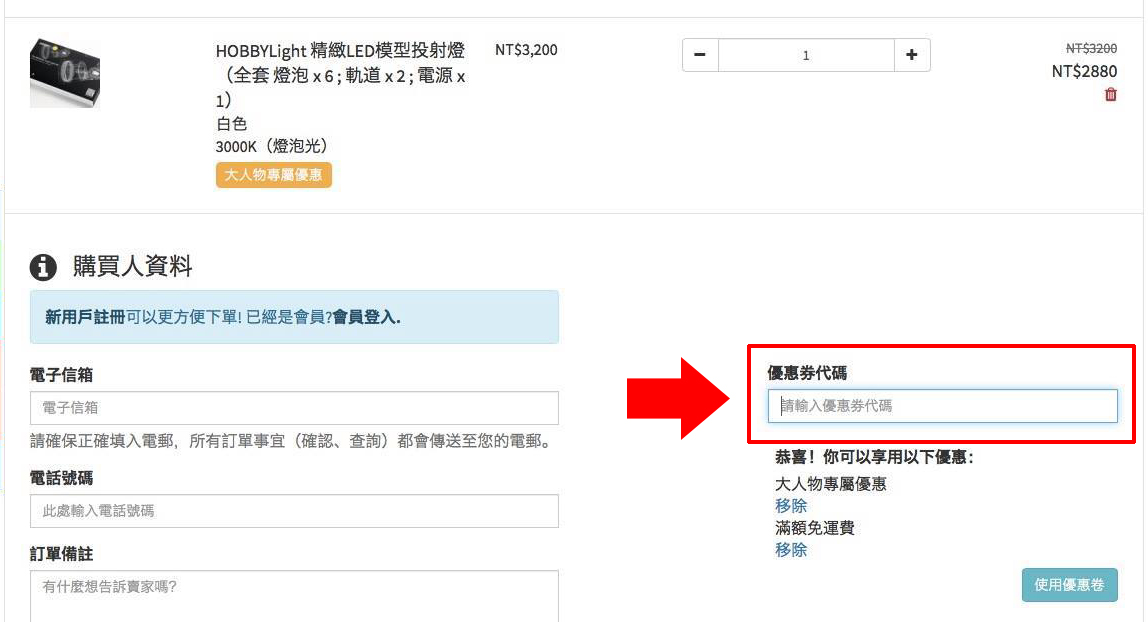Image resolution: width=1148 pixels, height=622 pixels.
Task: Select the 訂單備註 notes text area
Action: click(294, 595)
